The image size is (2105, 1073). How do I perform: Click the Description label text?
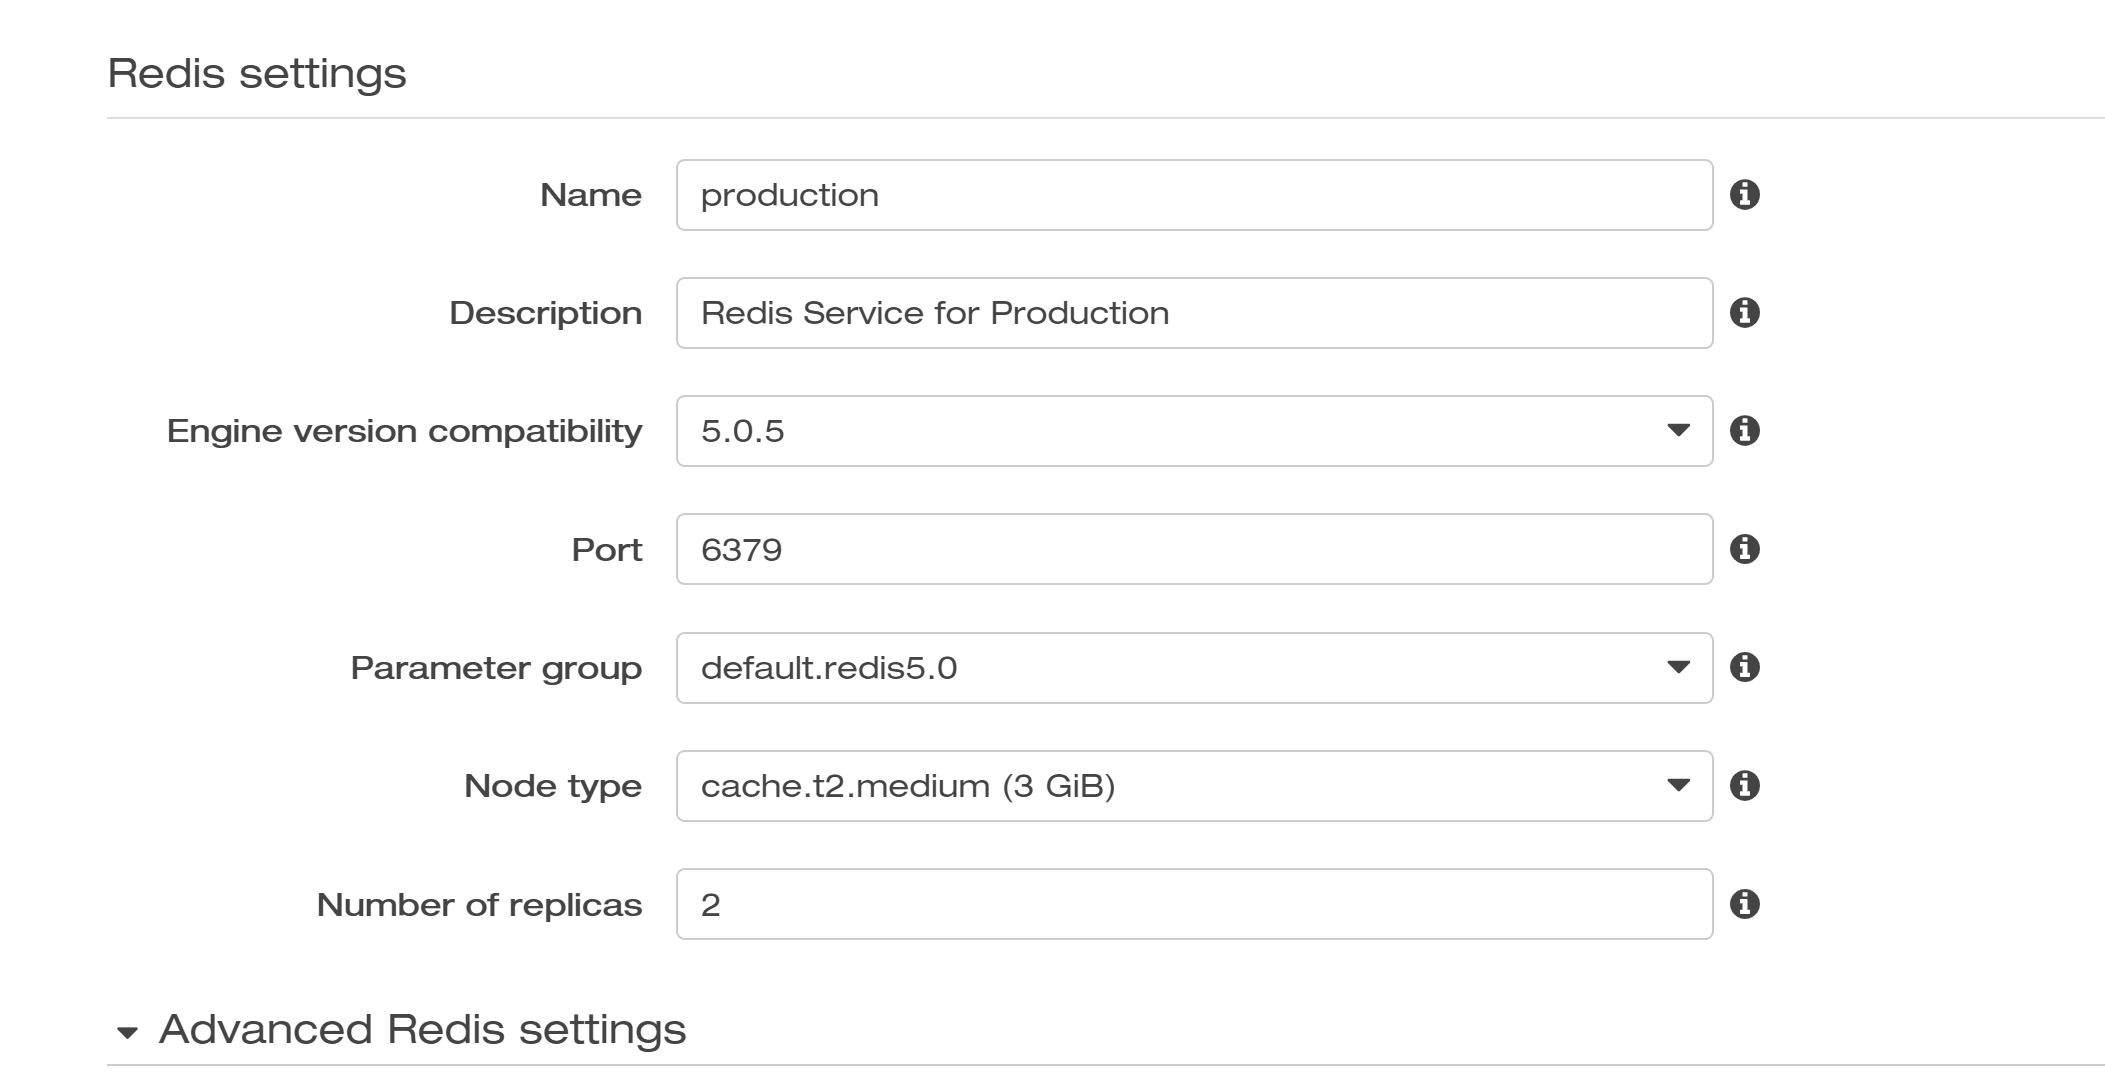[546, 313]
